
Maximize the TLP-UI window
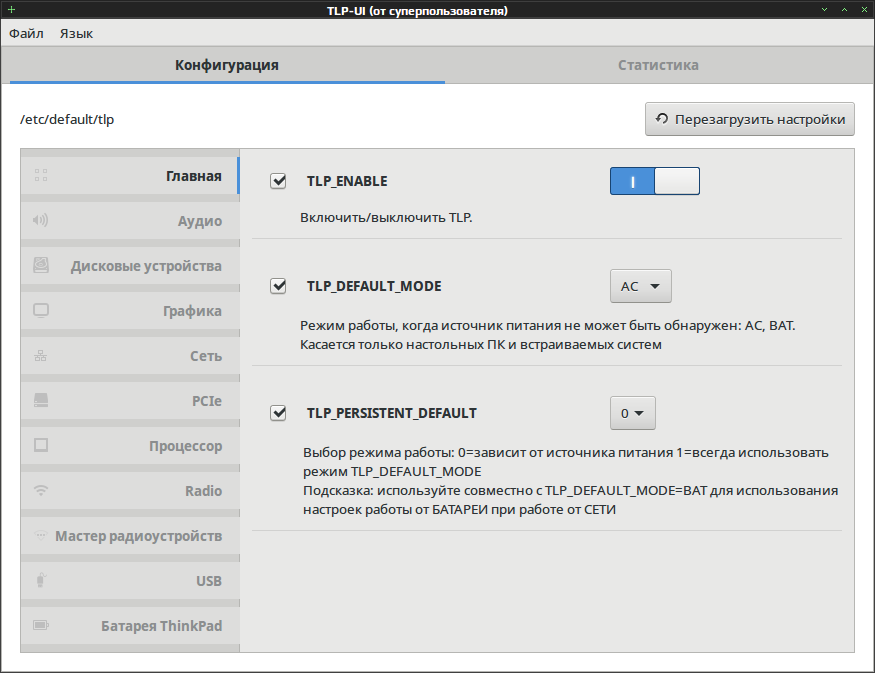pyautogui.click(x=844, y=9)
